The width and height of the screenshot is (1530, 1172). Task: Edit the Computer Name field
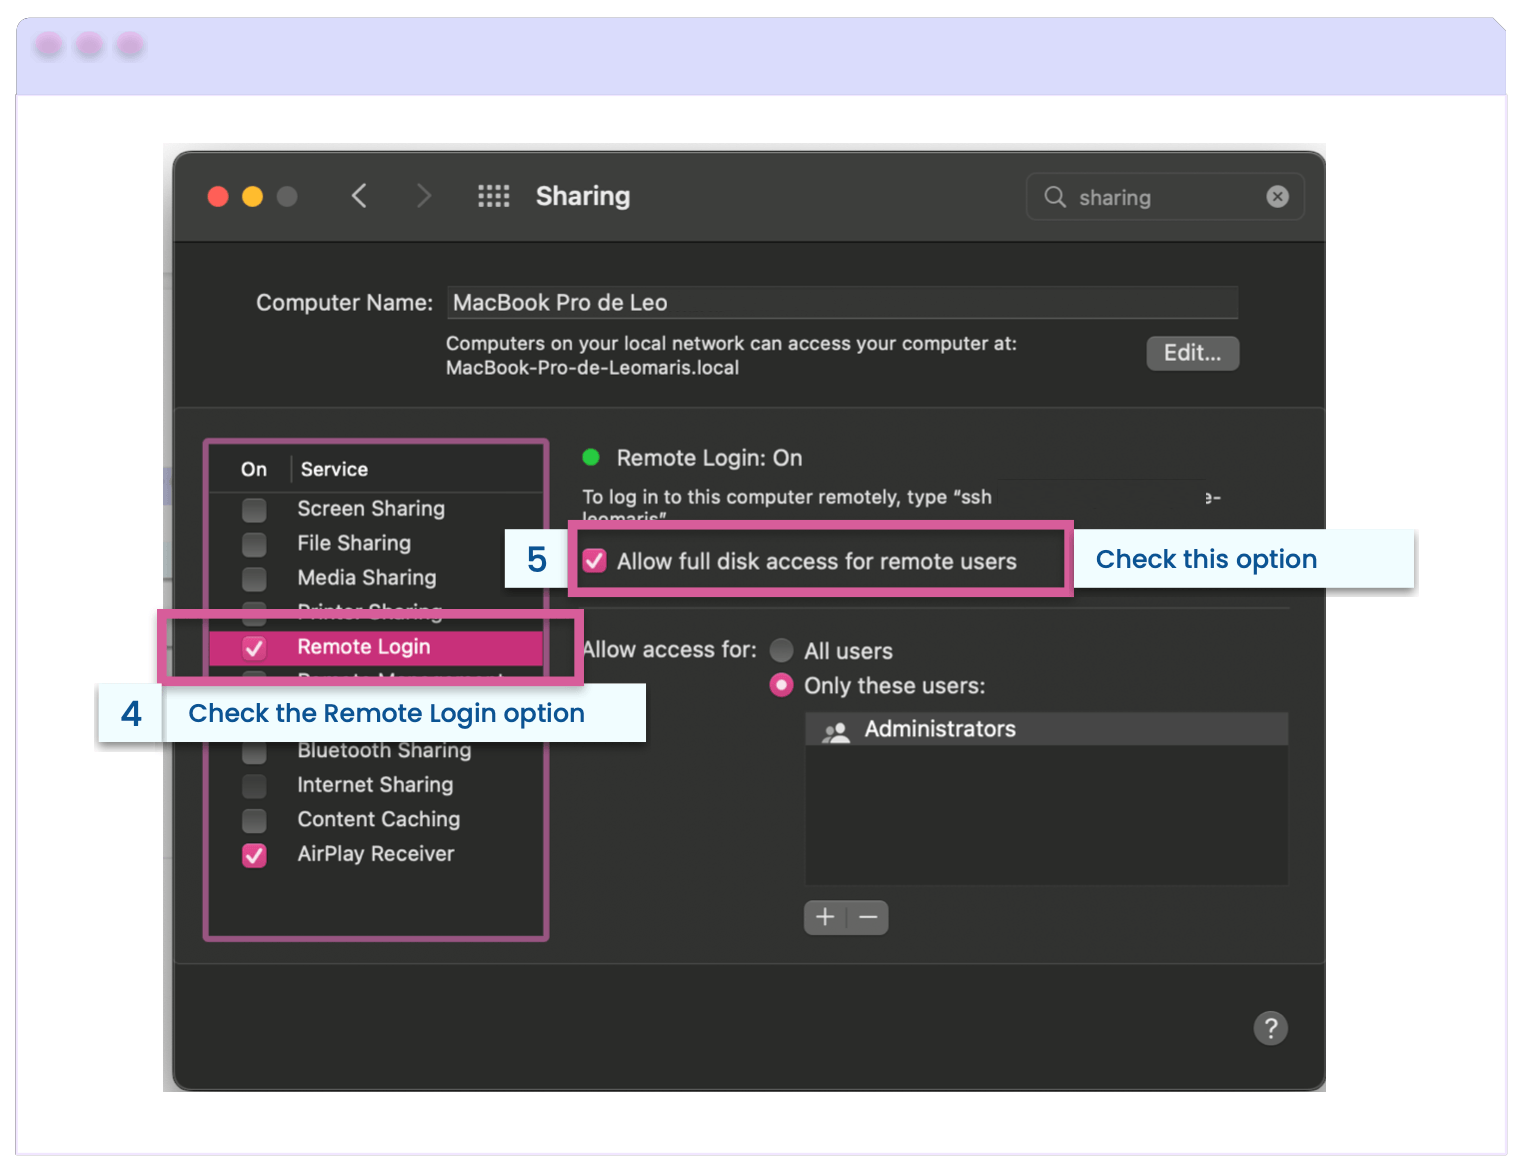842,303
